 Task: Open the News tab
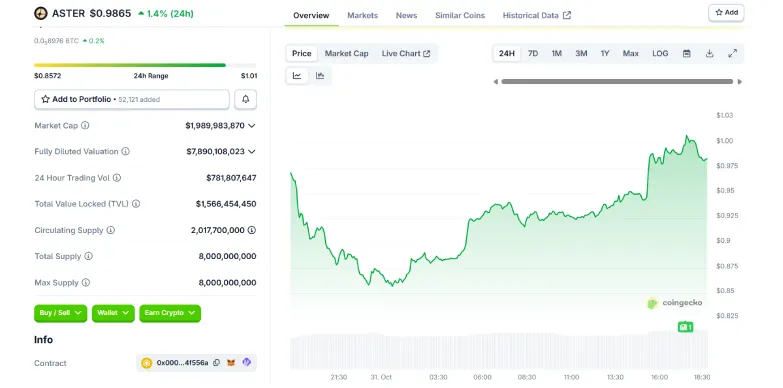point(406,15)
